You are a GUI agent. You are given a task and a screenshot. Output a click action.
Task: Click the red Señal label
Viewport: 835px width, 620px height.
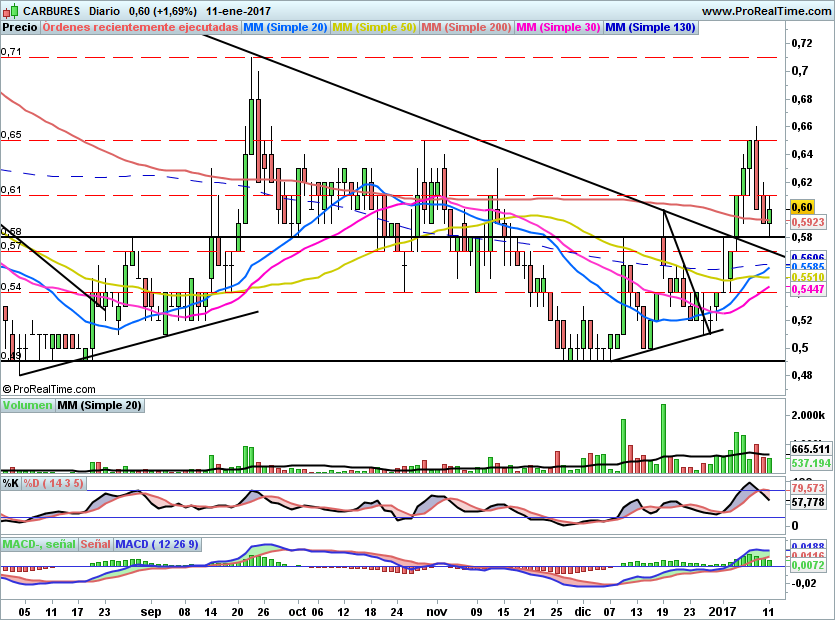(95, 544)
